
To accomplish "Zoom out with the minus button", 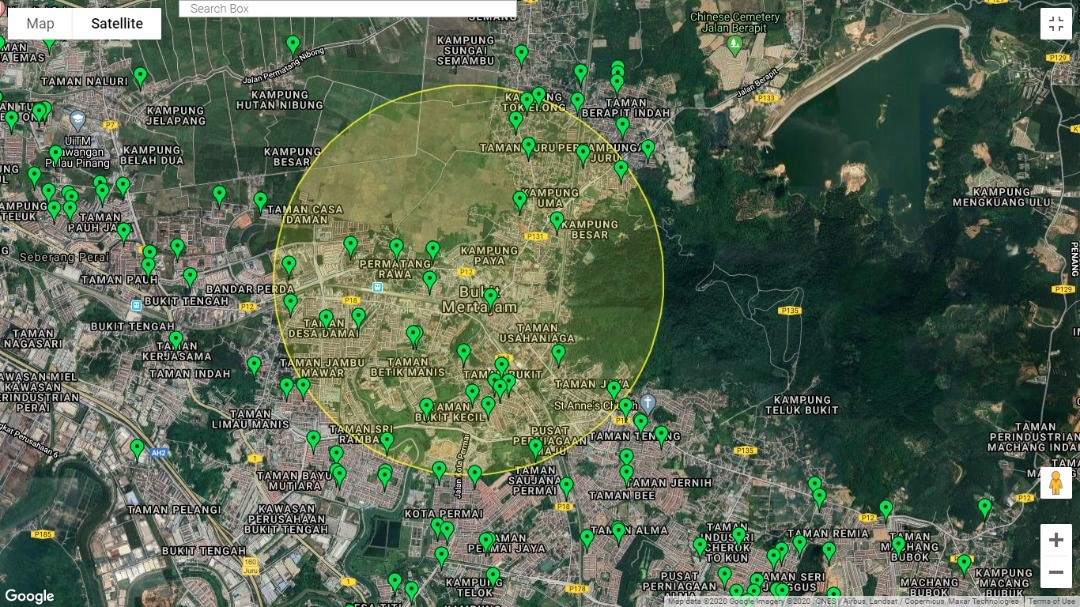I will [x=1055, y=572].
